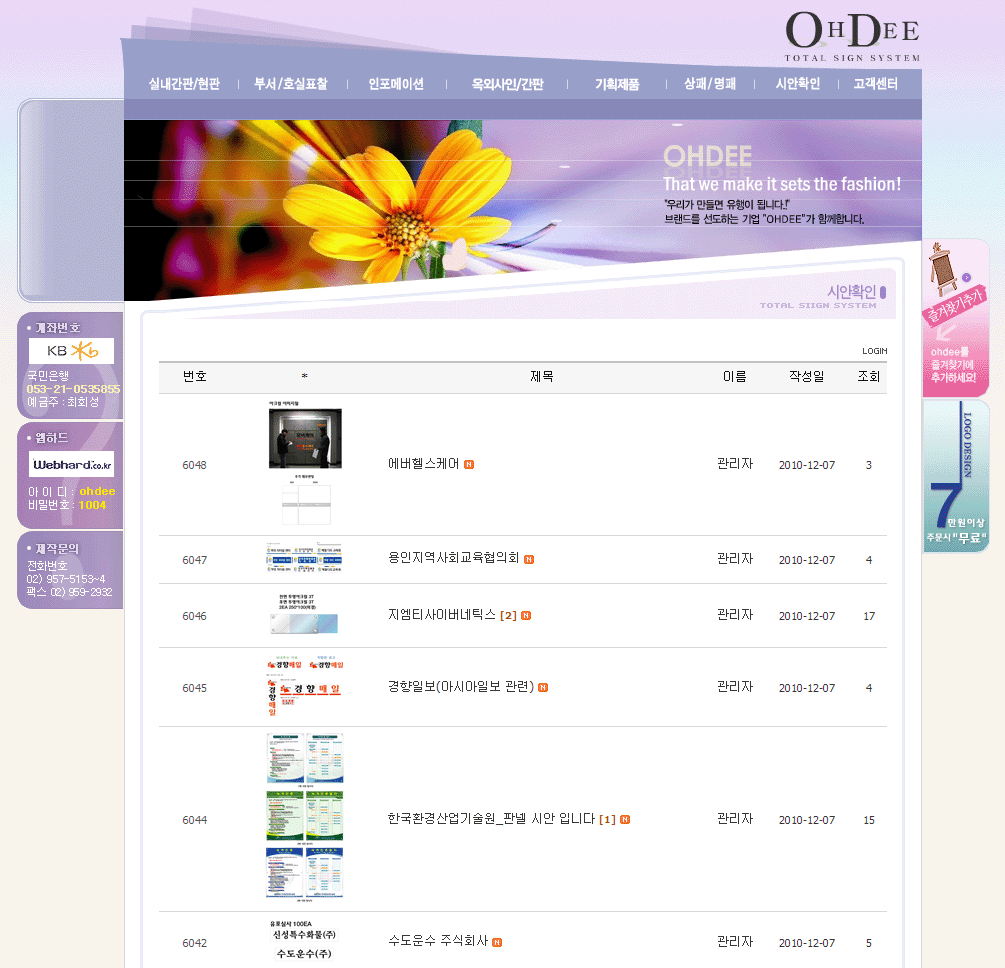The image size is (1005, 968).
Task: Click the OHDEE Total Sign System logo
Action: click(x=852, y=37)
